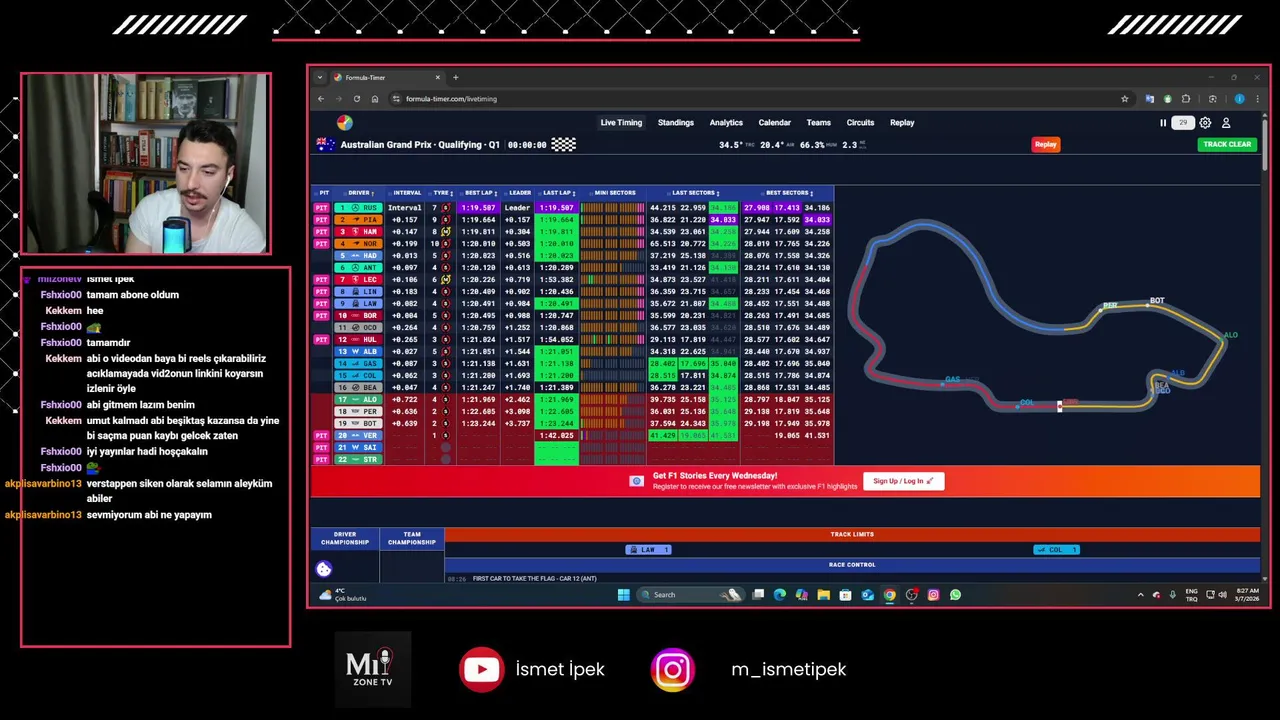Click the browser home icon
Image resolution: width=1280 pixels, height=720 pixels.
375,99
